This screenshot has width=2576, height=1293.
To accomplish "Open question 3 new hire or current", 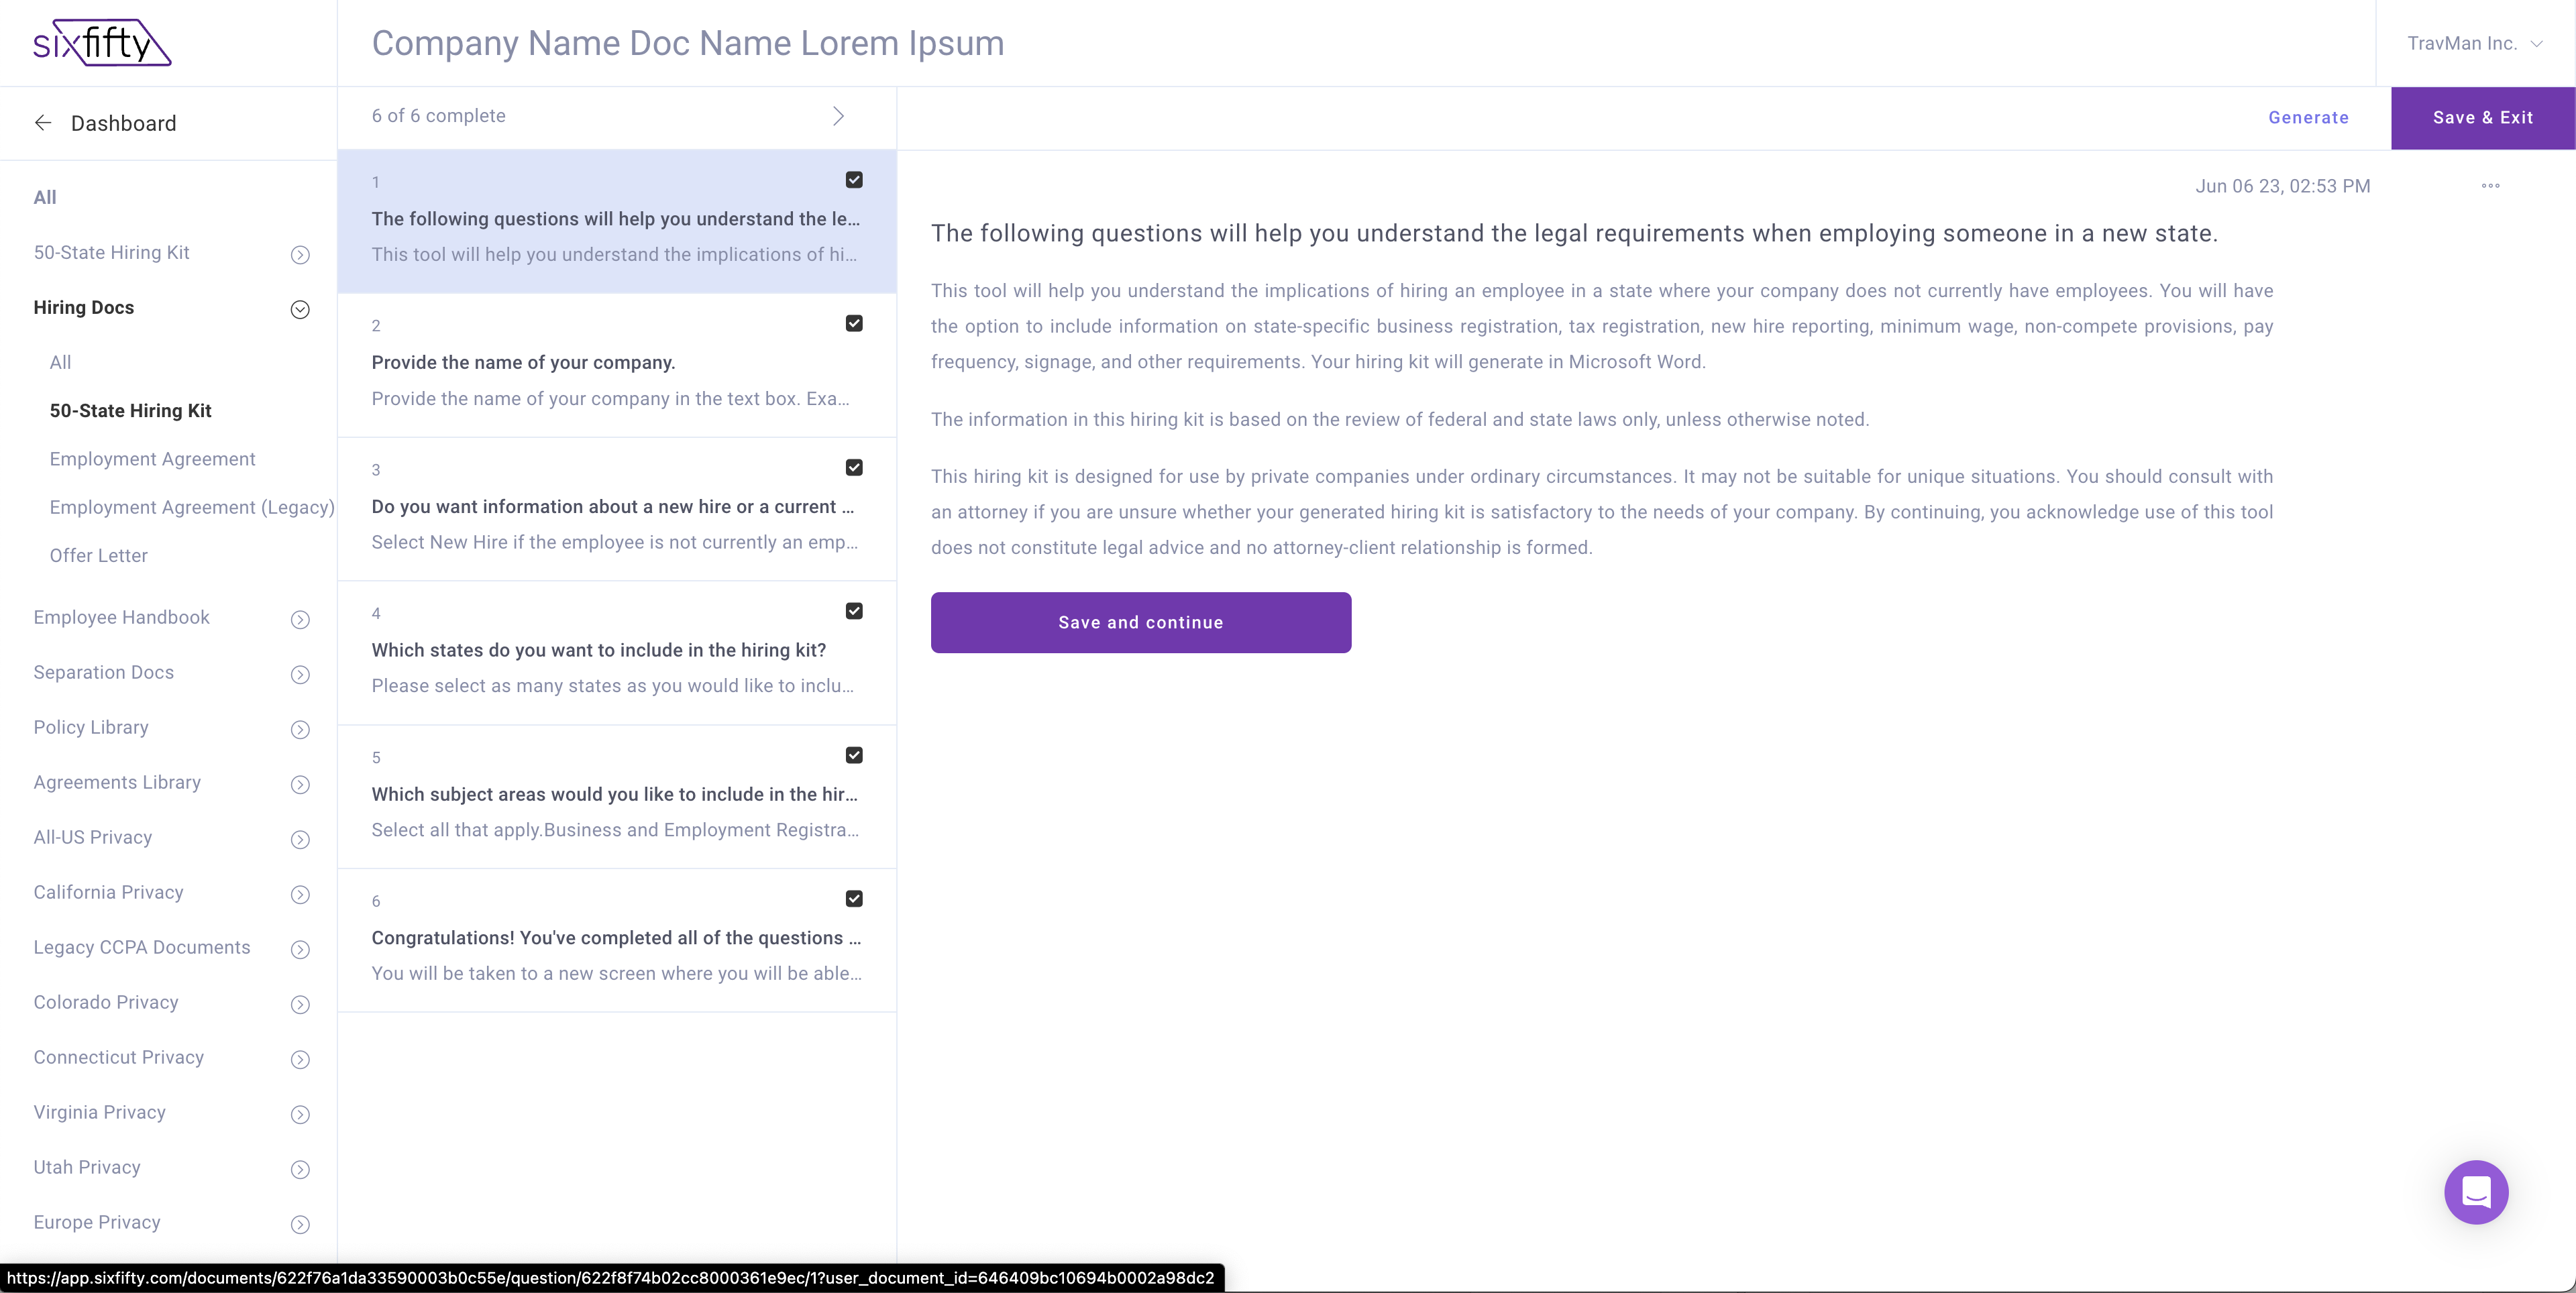I will 612,507.
